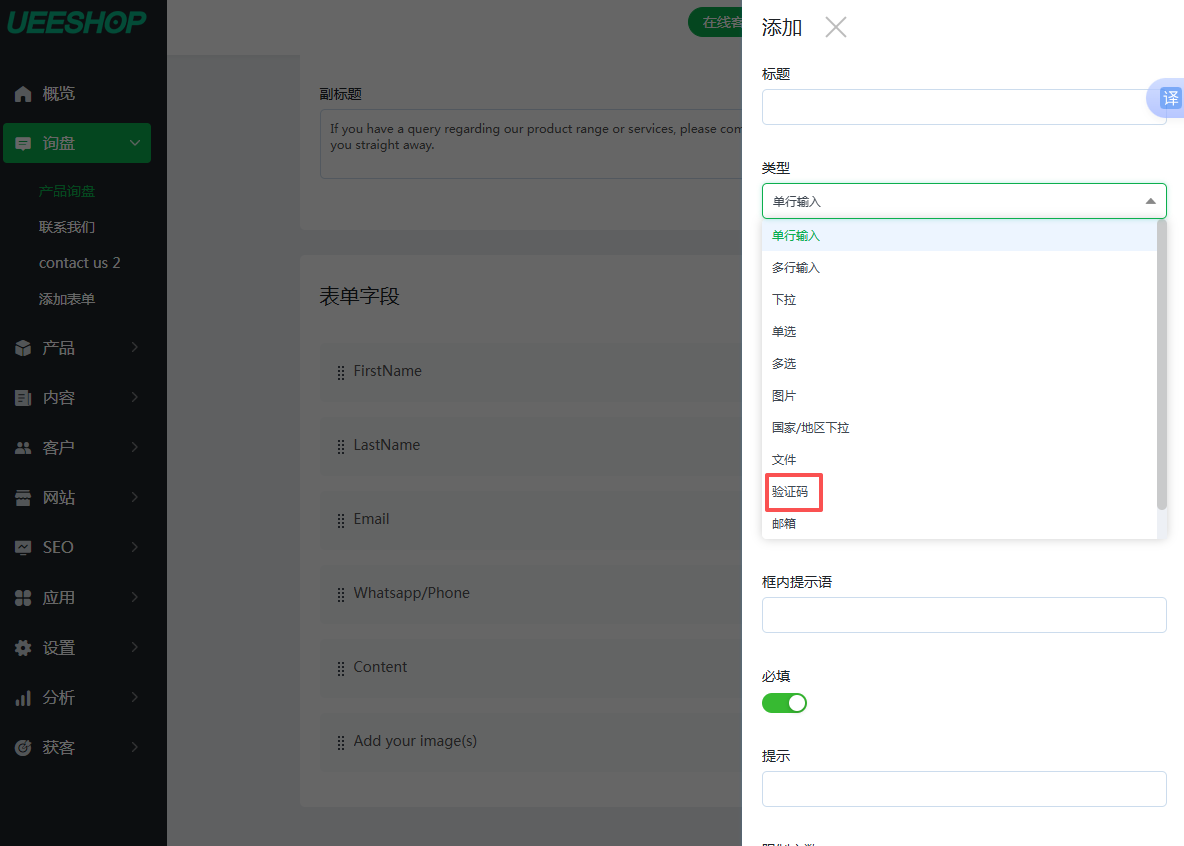Click the 框内提示语 input field
Viewport: 1184px width, 846px height.
[x=964, y=615]
